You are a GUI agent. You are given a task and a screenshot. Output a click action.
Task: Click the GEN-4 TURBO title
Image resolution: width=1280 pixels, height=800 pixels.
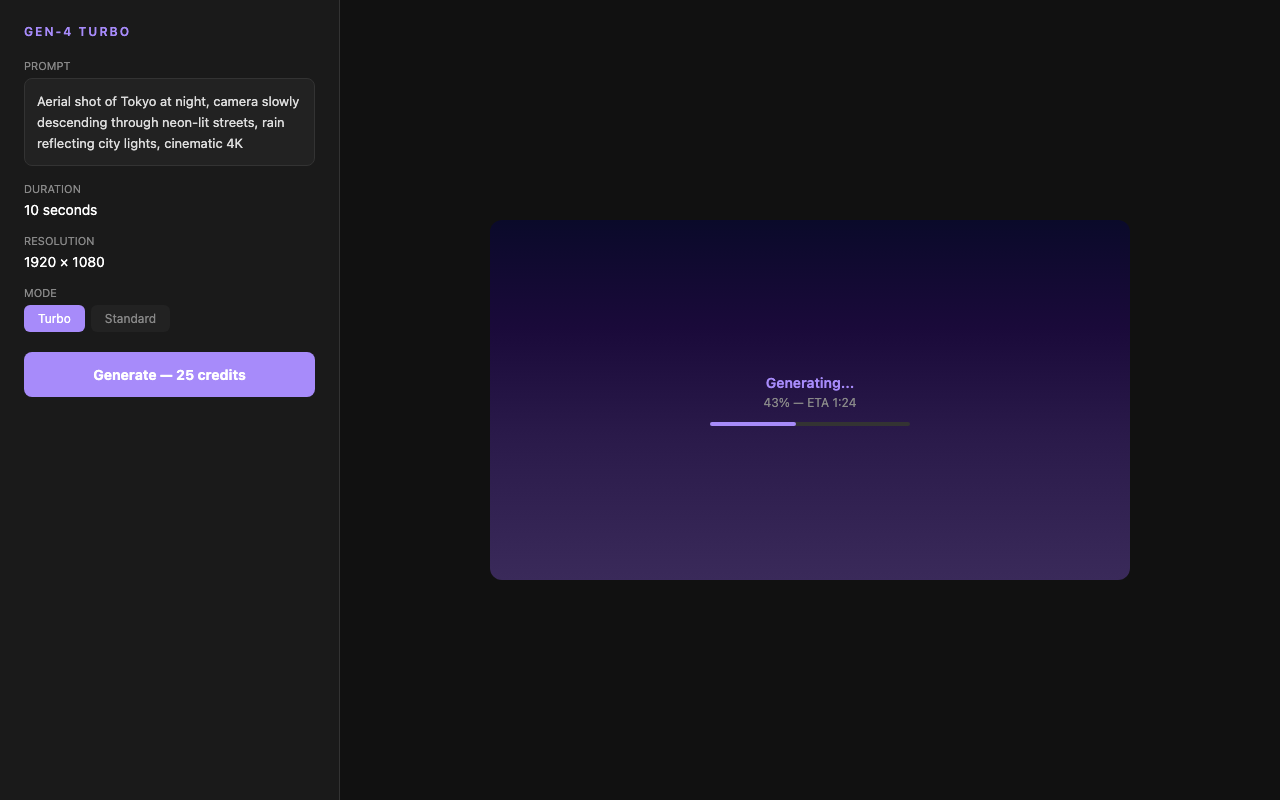77,32
